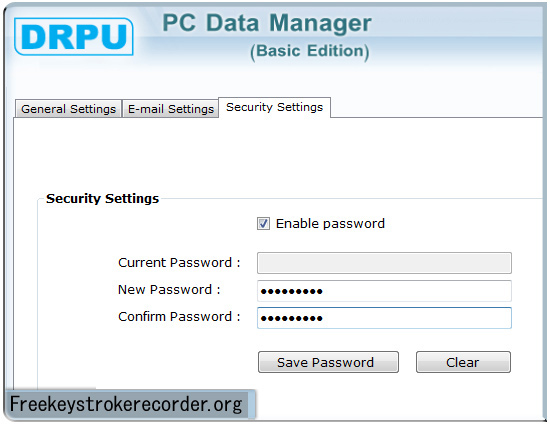The width and height of the screenshot is (550, 424).
Task: Click the Confirm Password label
Action: click(179, 317)
